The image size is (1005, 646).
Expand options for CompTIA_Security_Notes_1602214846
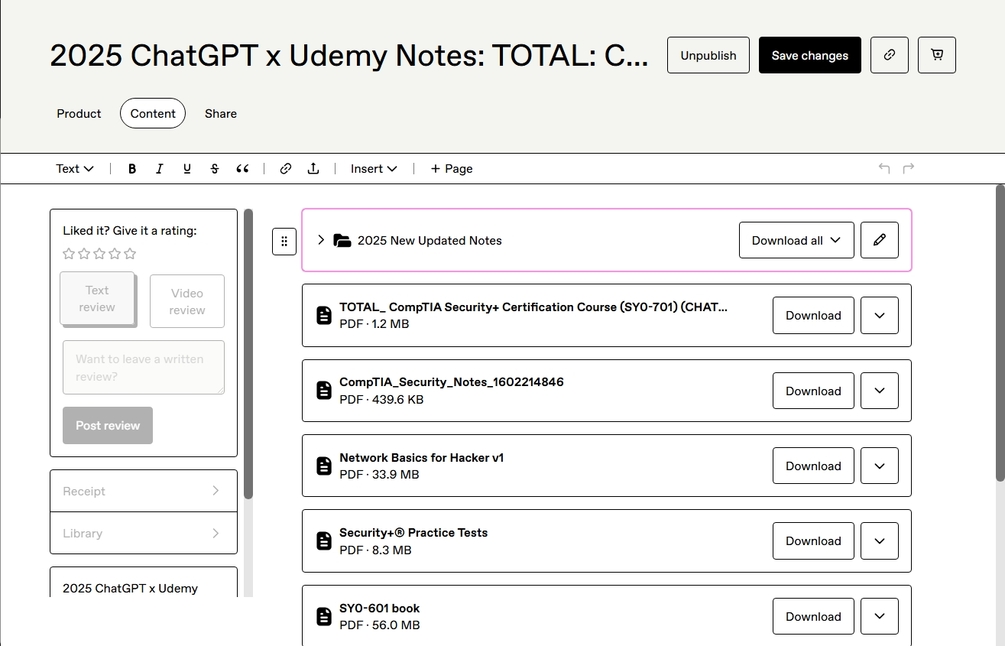tap(879, 390)
